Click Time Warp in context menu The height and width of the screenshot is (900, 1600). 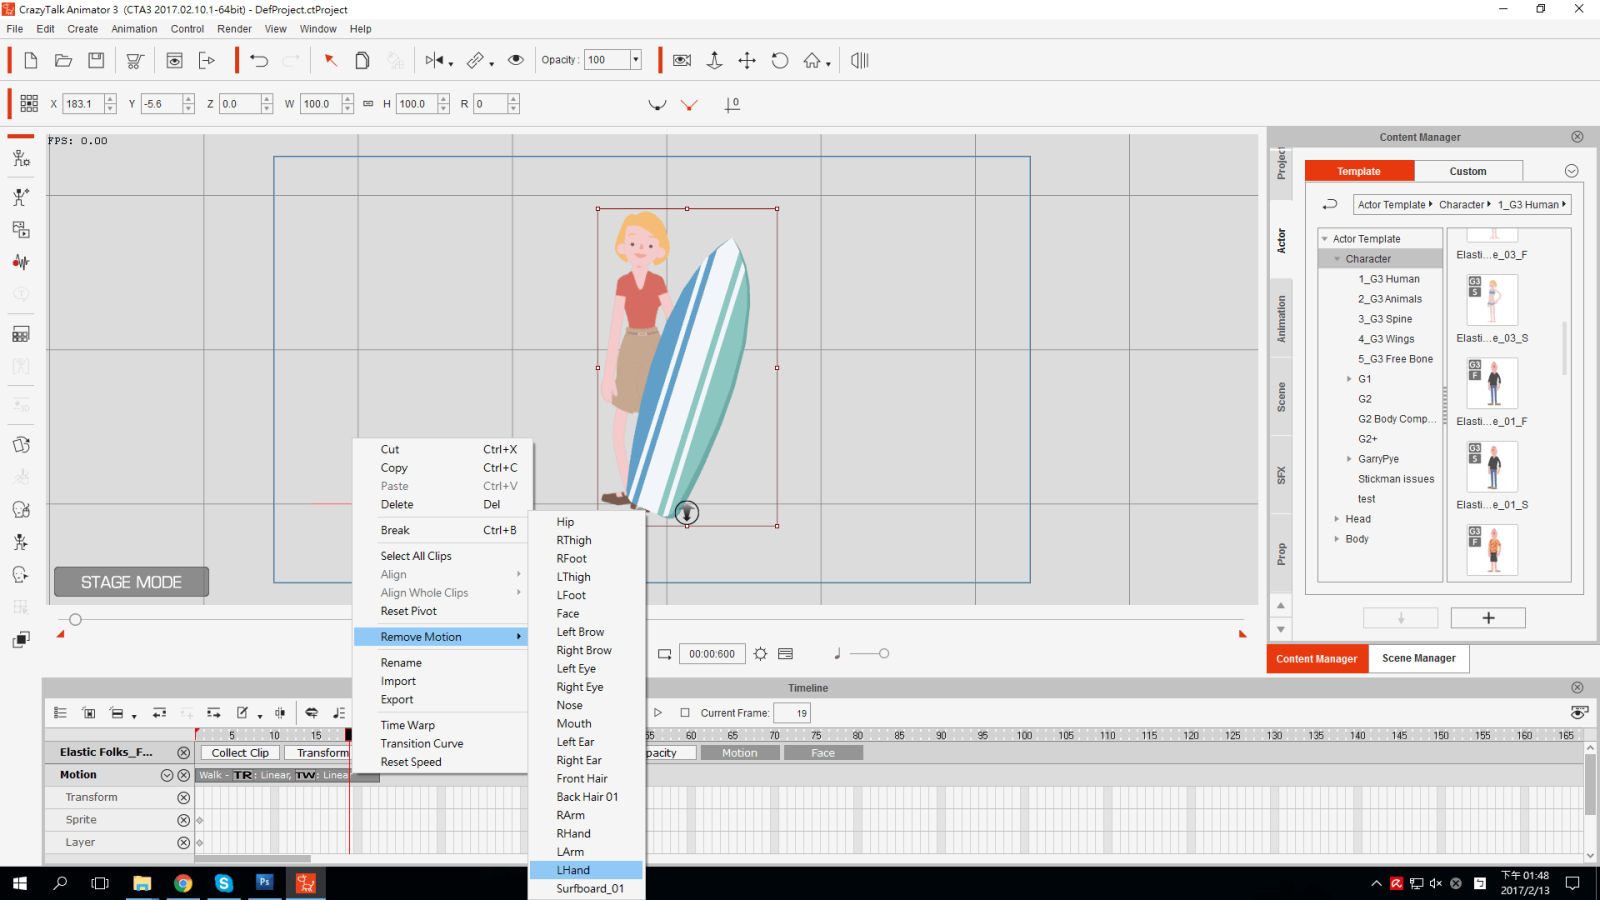[440, 725]
